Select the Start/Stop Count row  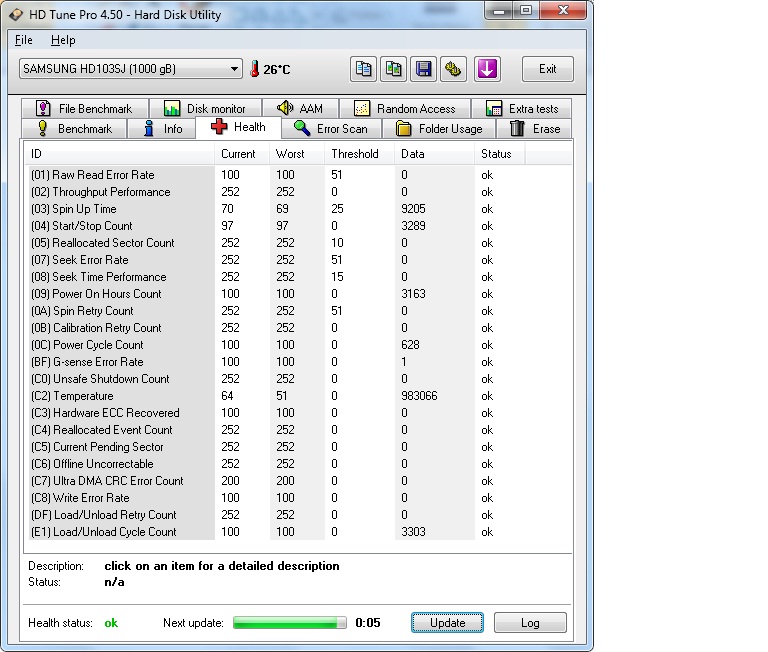[x=276, y=226]
